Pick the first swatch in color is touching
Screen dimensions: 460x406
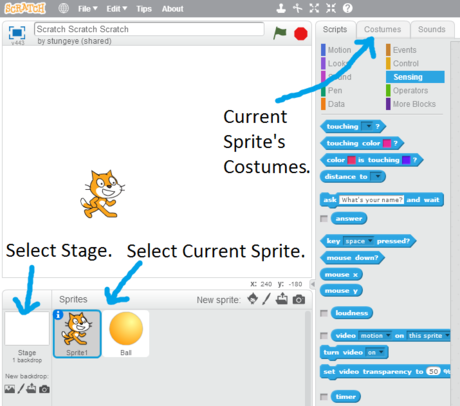(351, 160)
